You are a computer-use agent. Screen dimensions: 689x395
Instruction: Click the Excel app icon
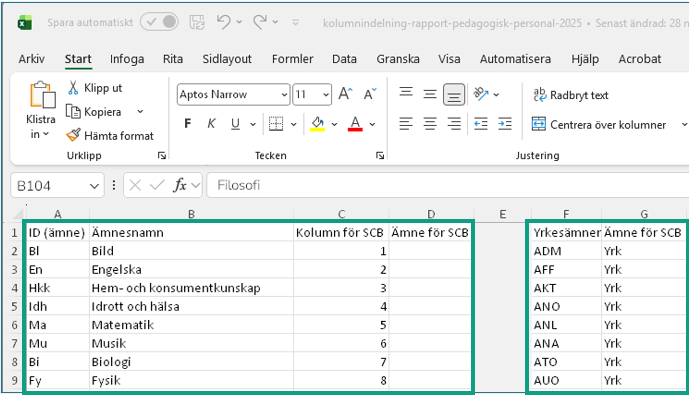point(25,22)
